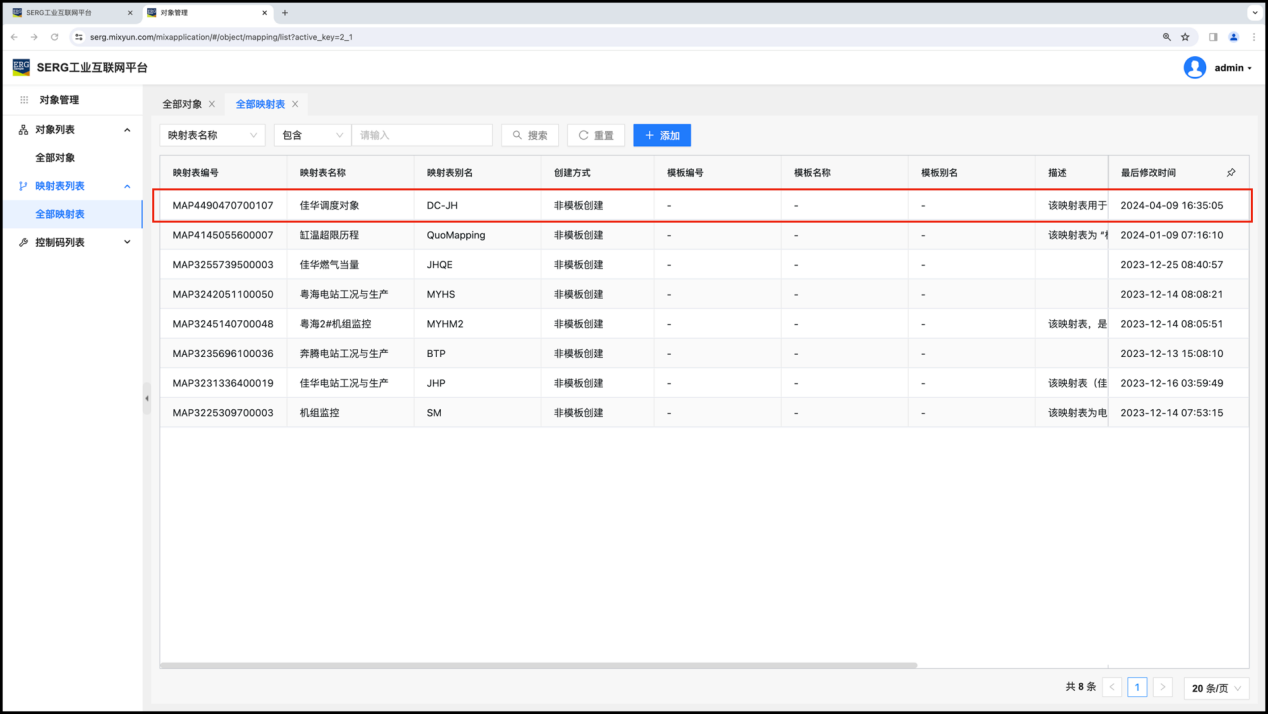Close the 全部映射表 tab with its X icon
1268x714 pixels.
tap(295, 104)
